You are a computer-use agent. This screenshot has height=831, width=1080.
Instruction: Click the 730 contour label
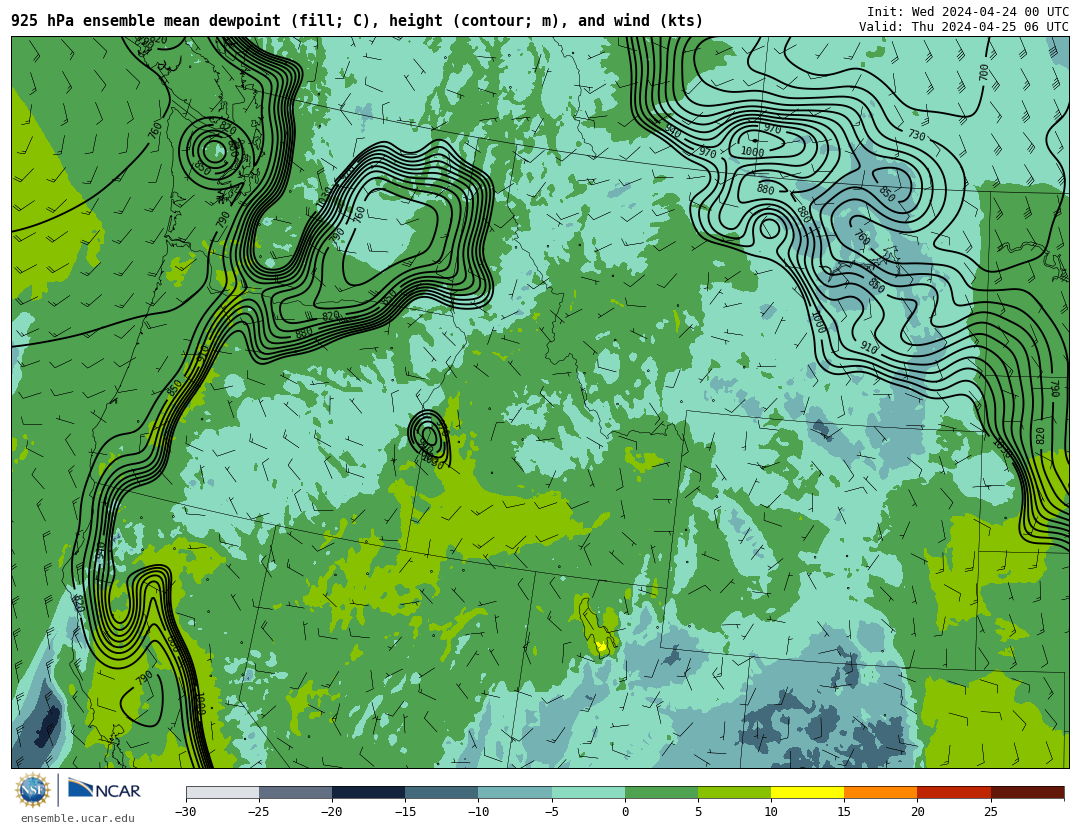pyautogui.click(x=917, y=135)
